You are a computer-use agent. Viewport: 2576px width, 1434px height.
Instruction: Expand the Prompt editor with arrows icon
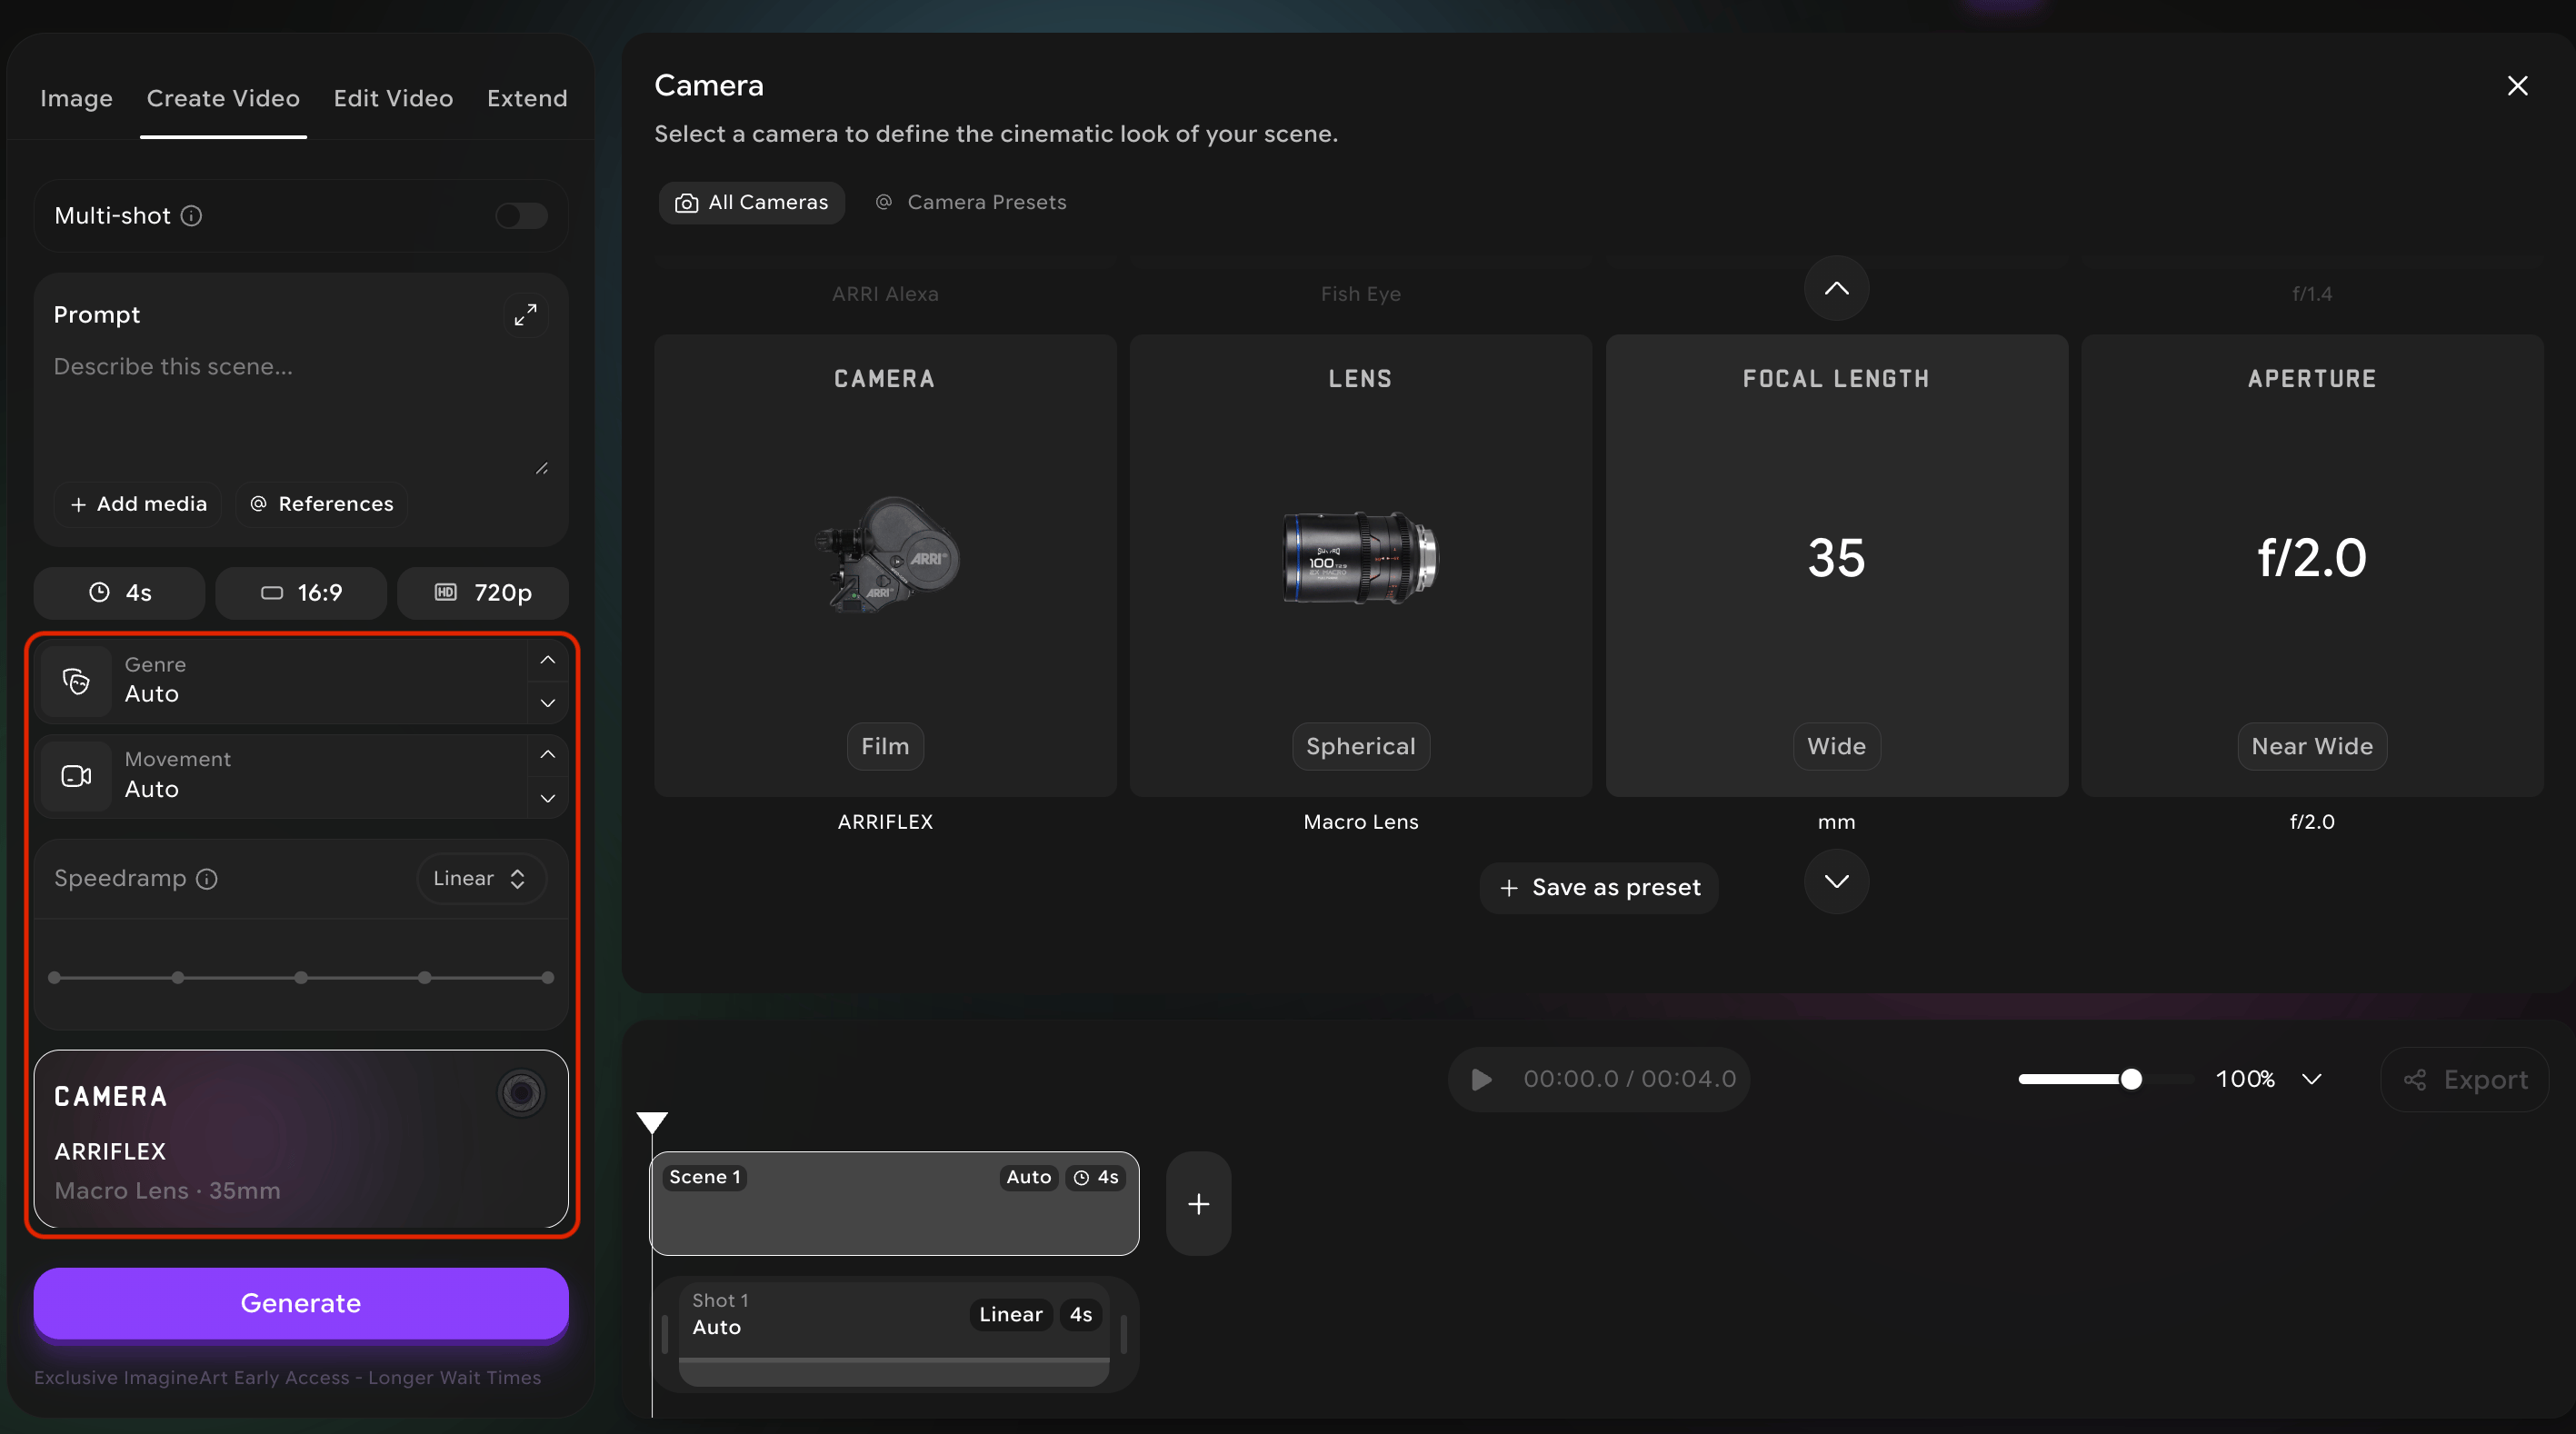tap(525, 315)
